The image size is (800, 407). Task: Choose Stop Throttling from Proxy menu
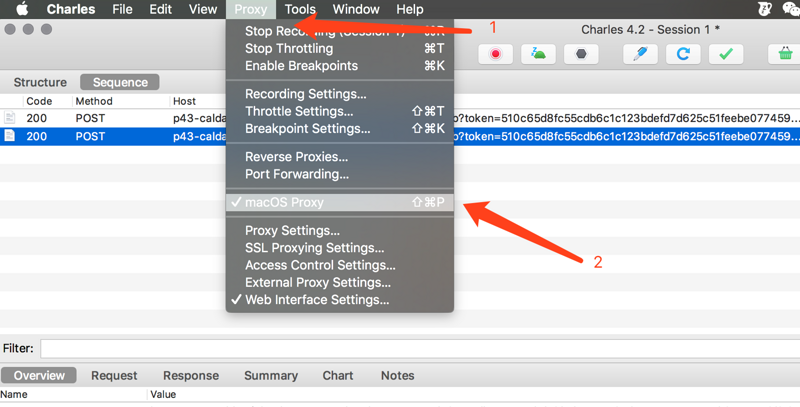pos(340,48)
